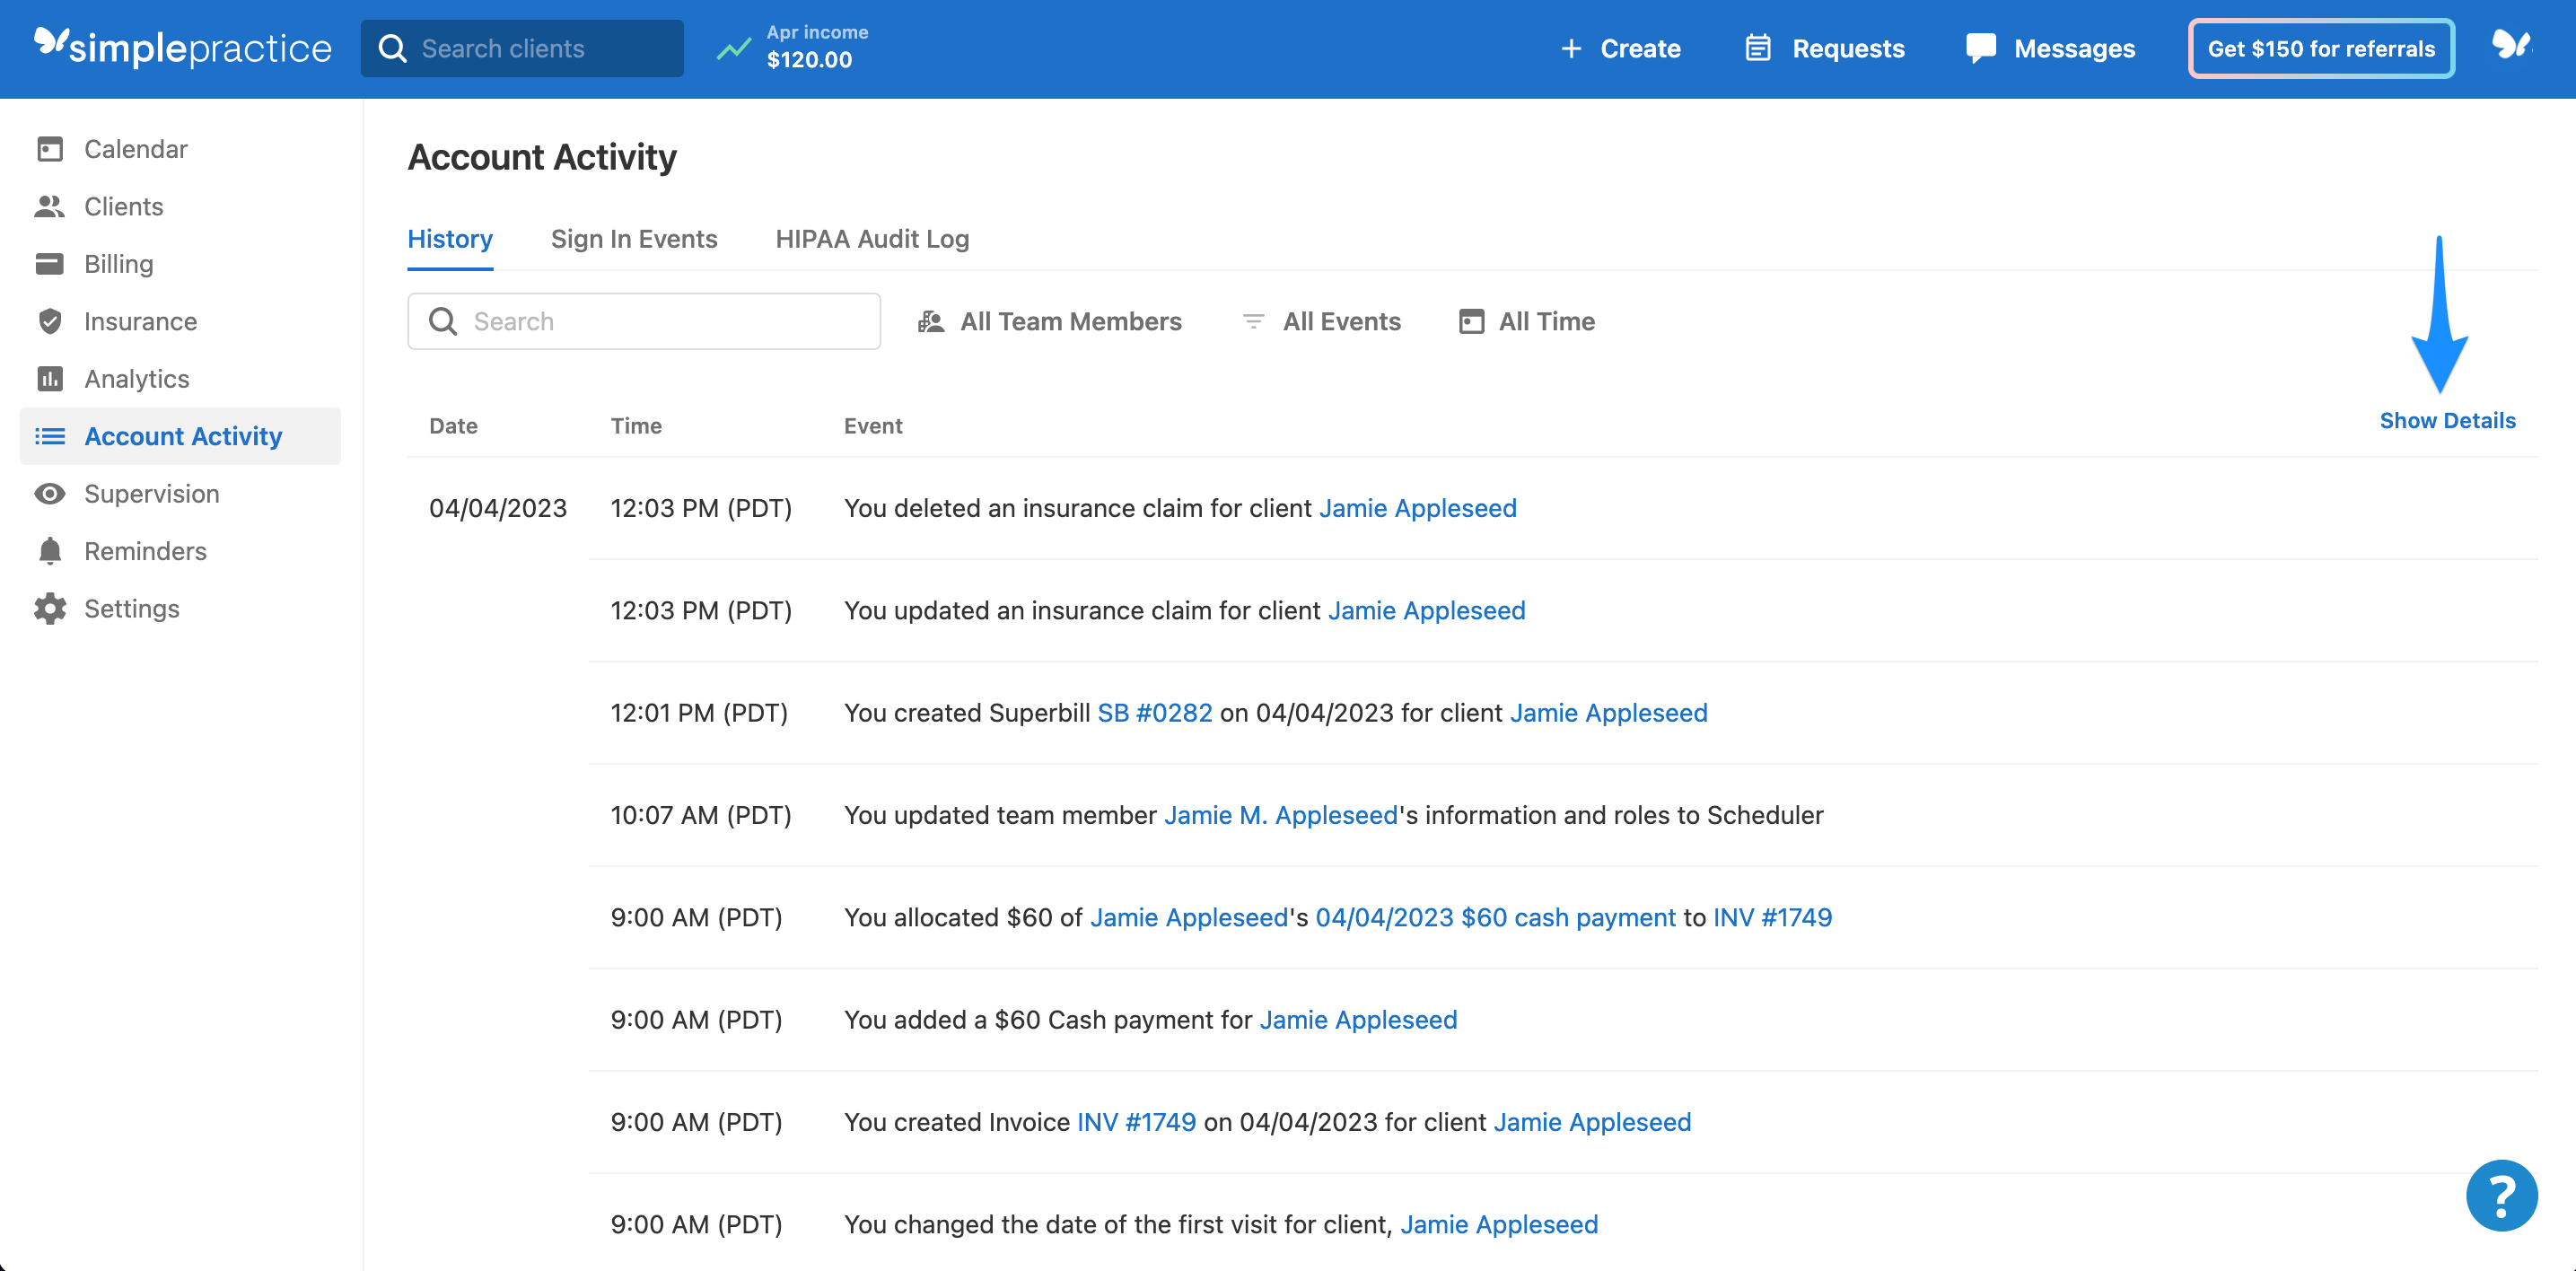This screenshot has width=2576, height=1271.
Task: Open the Insurance section
Action: click(x=140, y=321)
